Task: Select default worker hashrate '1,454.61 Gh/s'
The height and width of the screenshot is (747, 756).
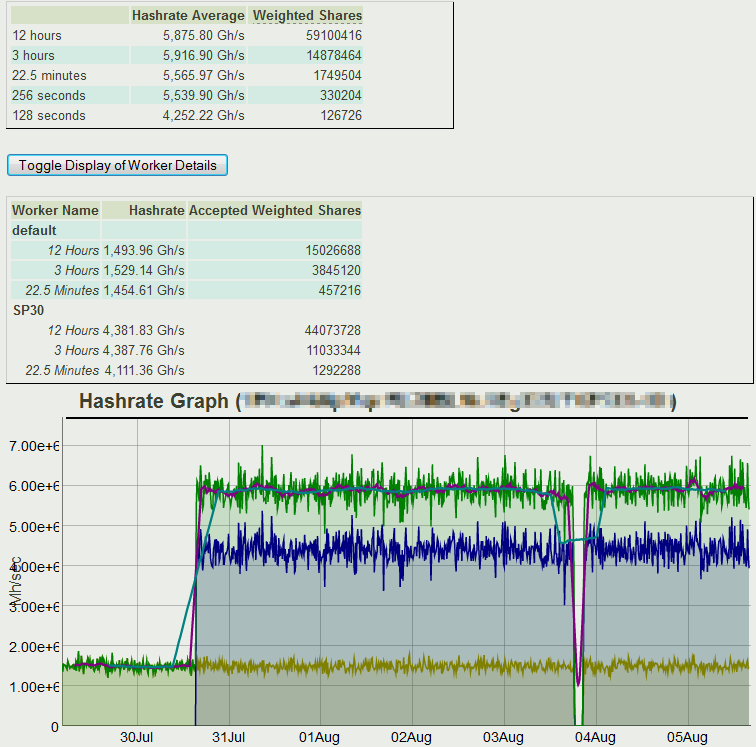Action: (144, 291)
